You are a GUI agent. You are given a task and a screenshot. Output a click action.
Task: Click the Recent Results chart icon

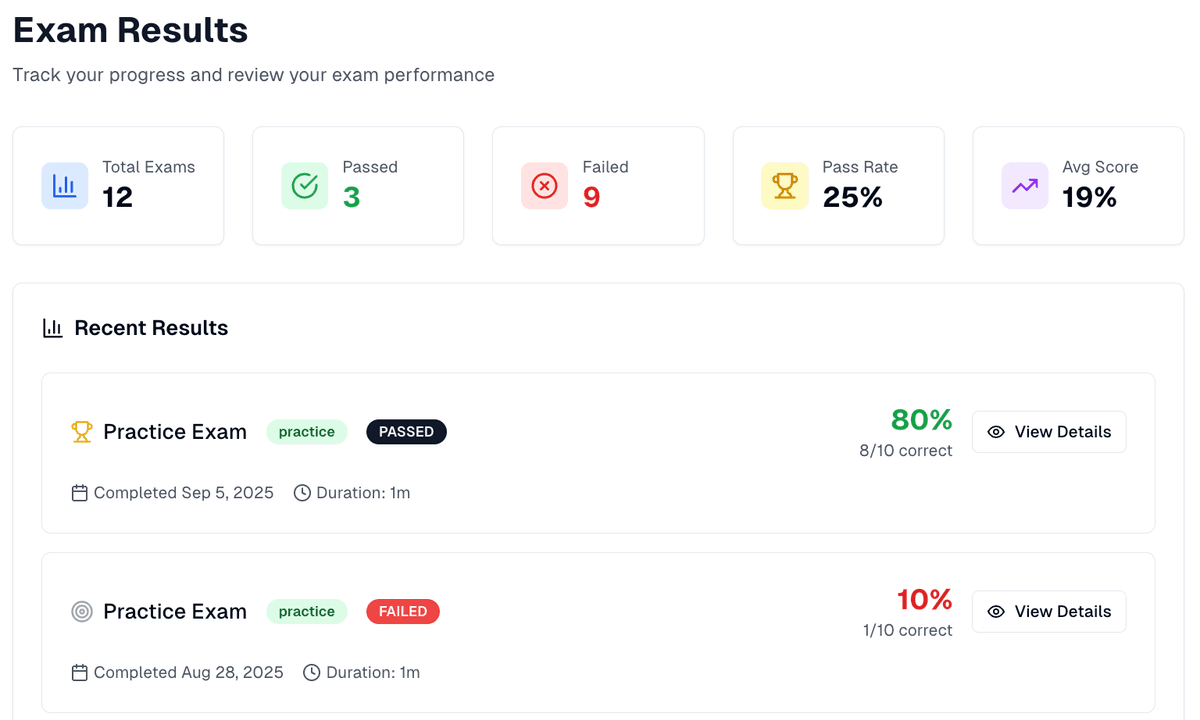point(53,328)
